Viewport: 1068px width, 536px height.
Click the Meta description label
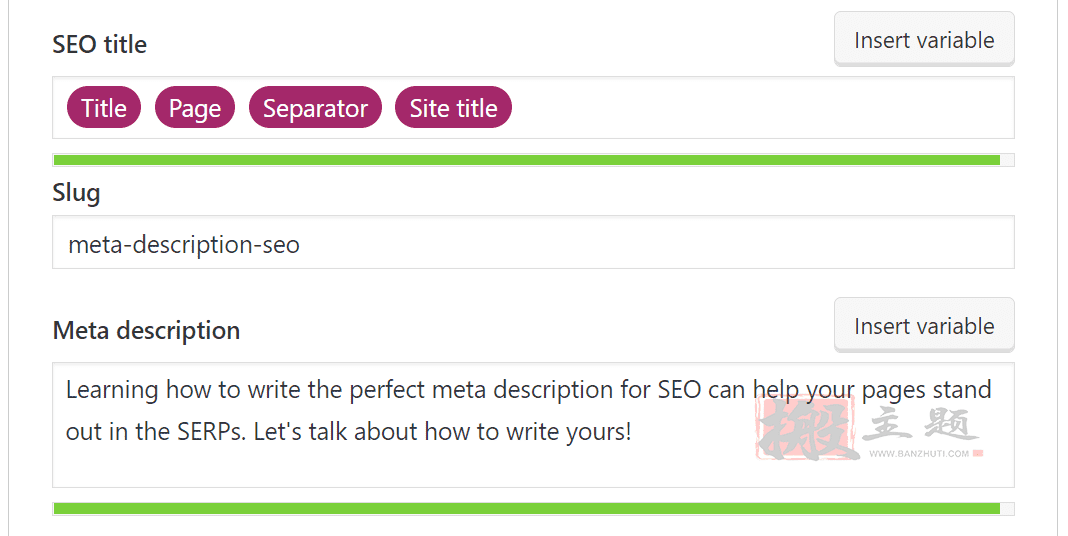(146, 331)
